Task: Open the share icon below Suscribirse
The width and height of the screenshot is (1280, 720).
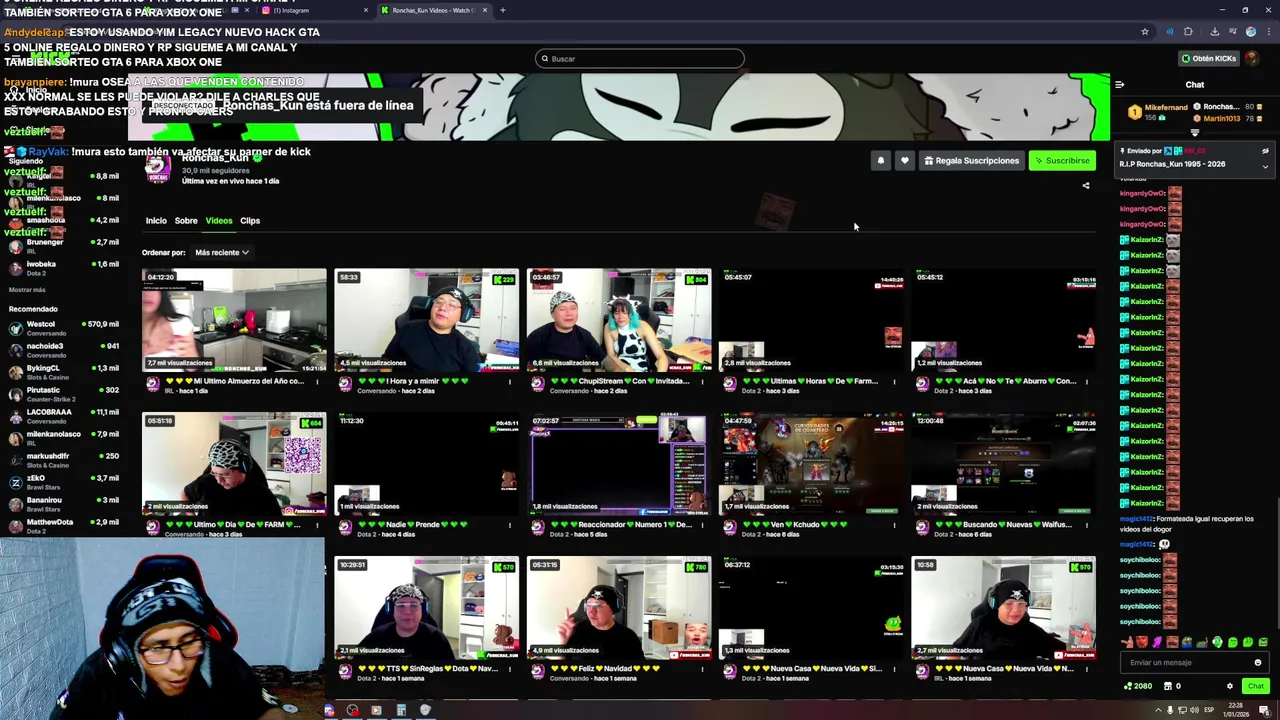Action: [x=1086, y=185]
